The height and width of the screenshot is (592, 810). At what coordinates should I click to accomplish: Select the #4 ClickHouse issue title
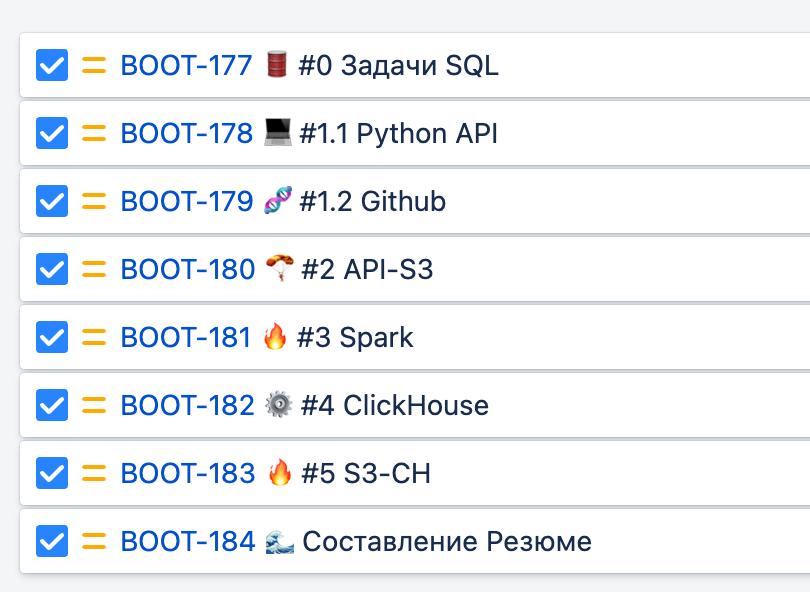click(x=395, y=405)
